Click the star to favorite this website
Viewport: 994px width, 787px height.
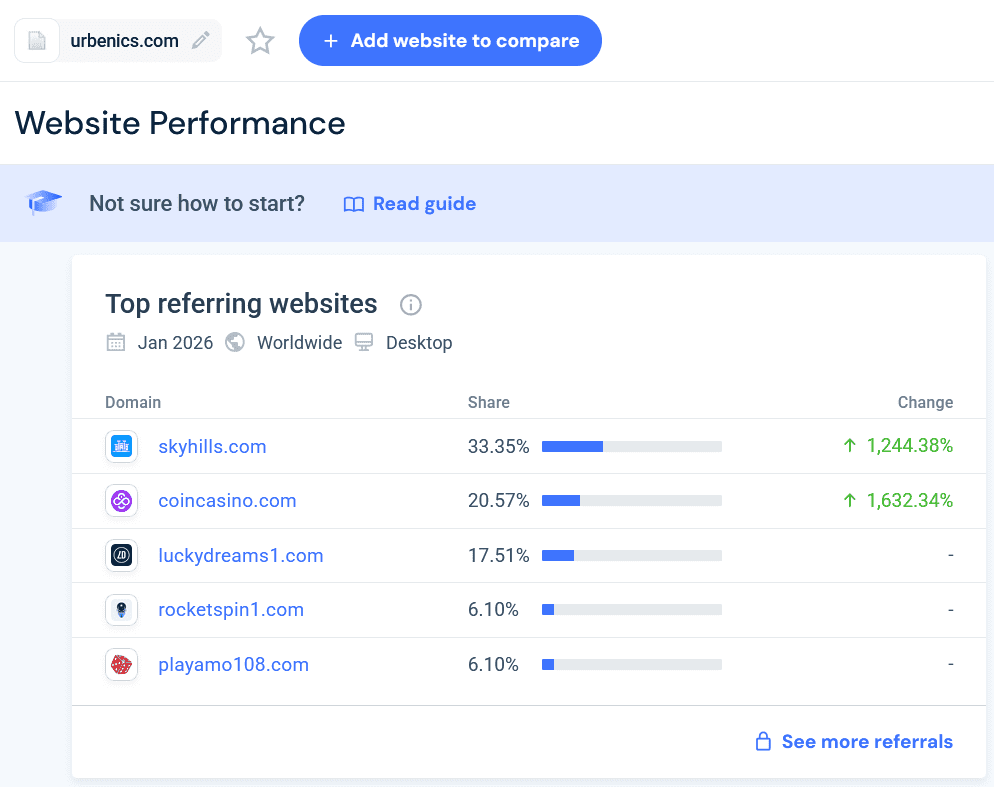(259, 41)
